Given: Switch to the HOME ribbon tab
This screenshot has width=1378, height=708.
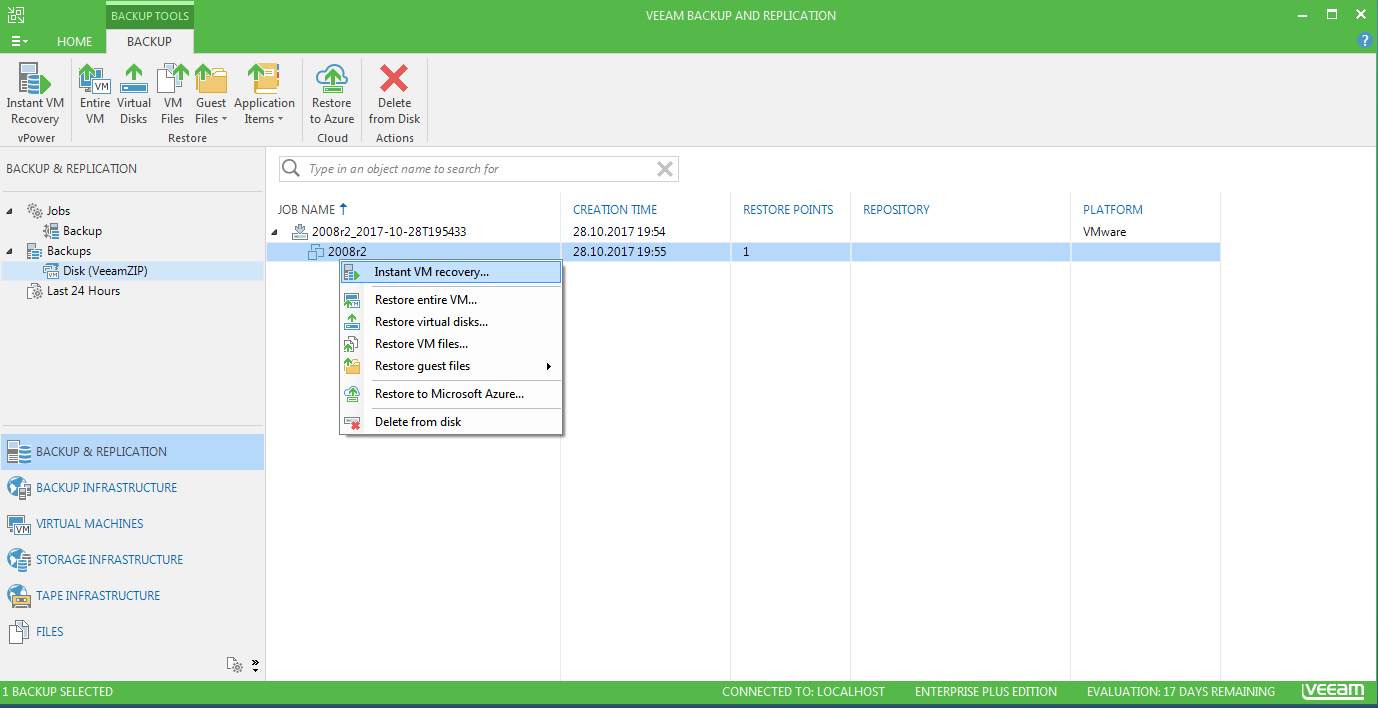Looking at the screenshot, I should (75, 42).
